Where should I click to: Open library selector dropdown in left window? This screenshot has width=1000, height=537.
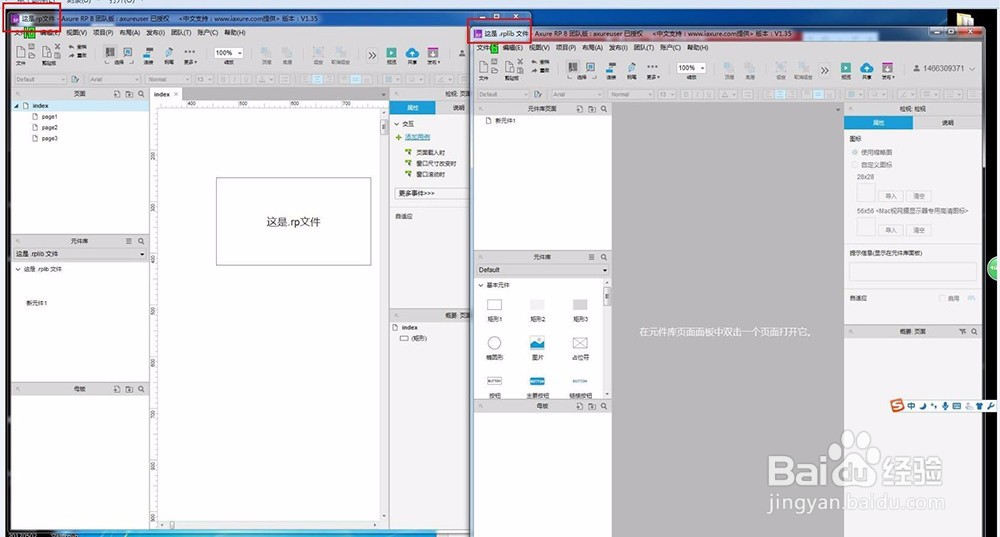click(x=80, y=254)
